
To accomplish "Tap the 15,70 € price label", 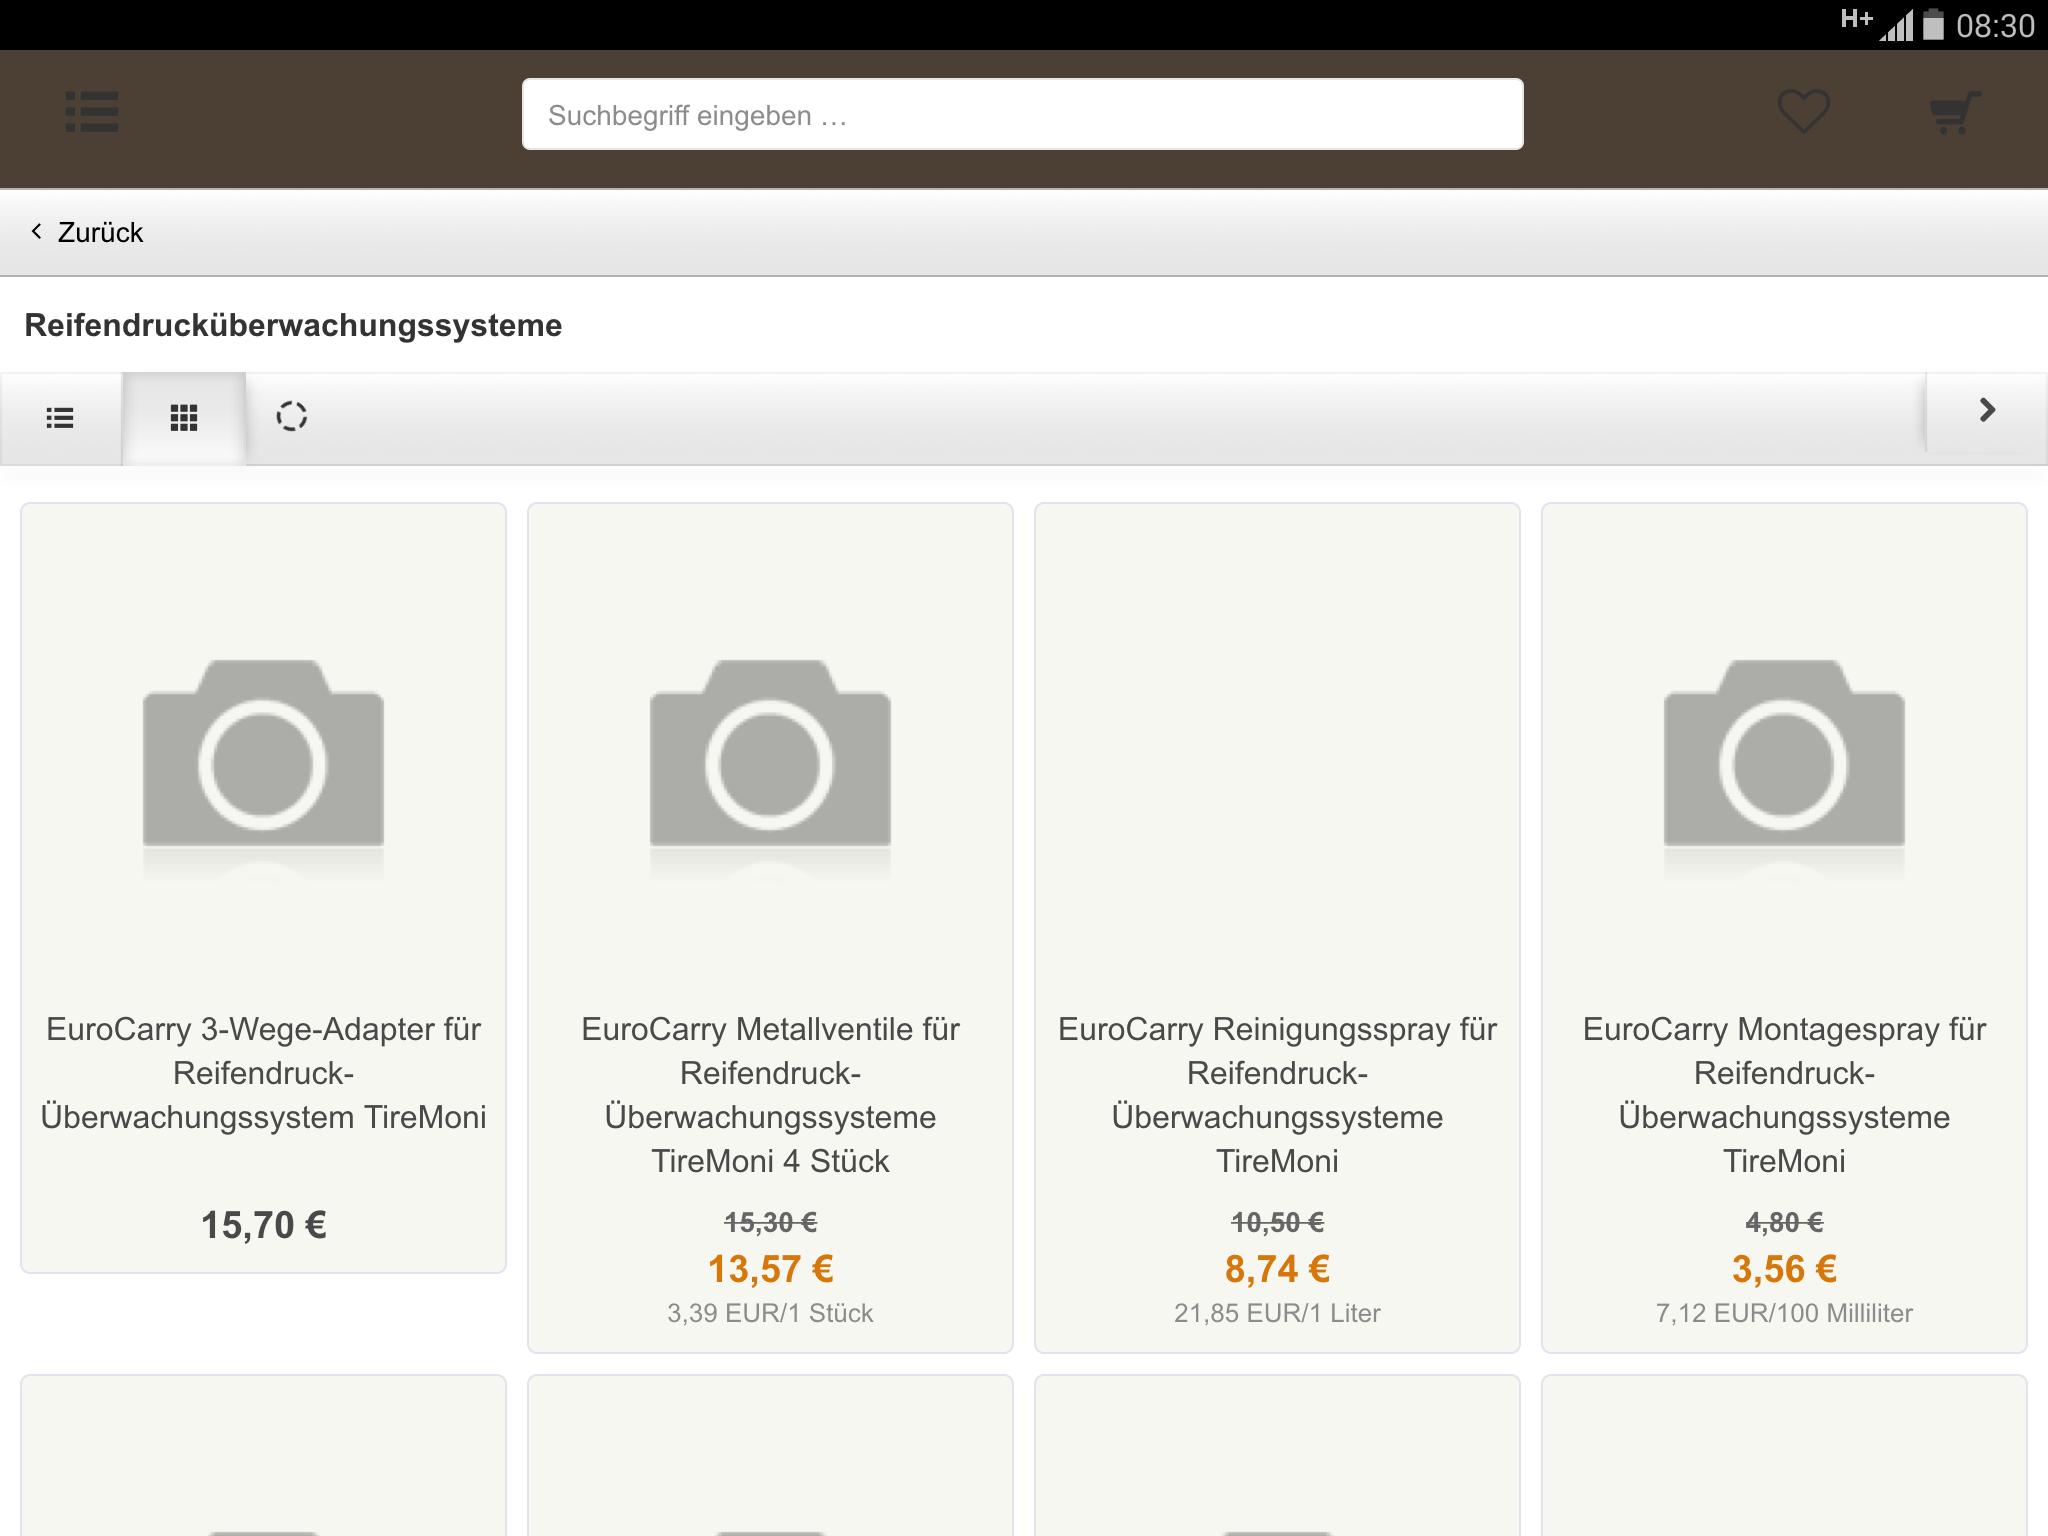I will (263, 1225).
